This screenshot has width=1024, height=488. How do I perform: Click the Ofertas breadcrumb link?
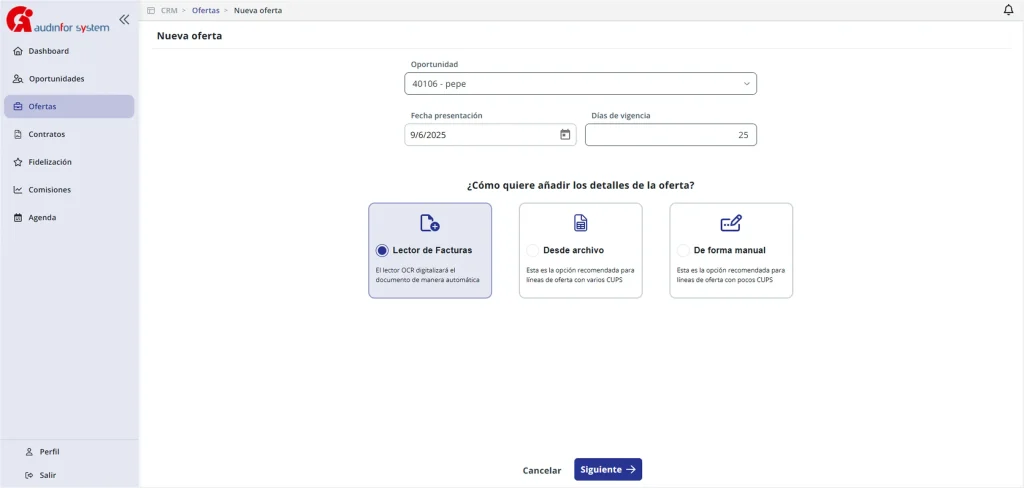[206, 10]
